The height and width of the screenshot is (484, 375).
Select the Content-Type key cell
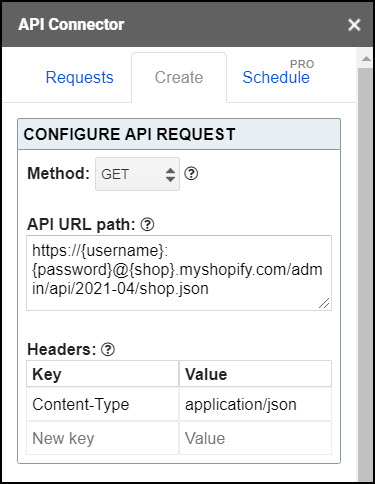103,404
